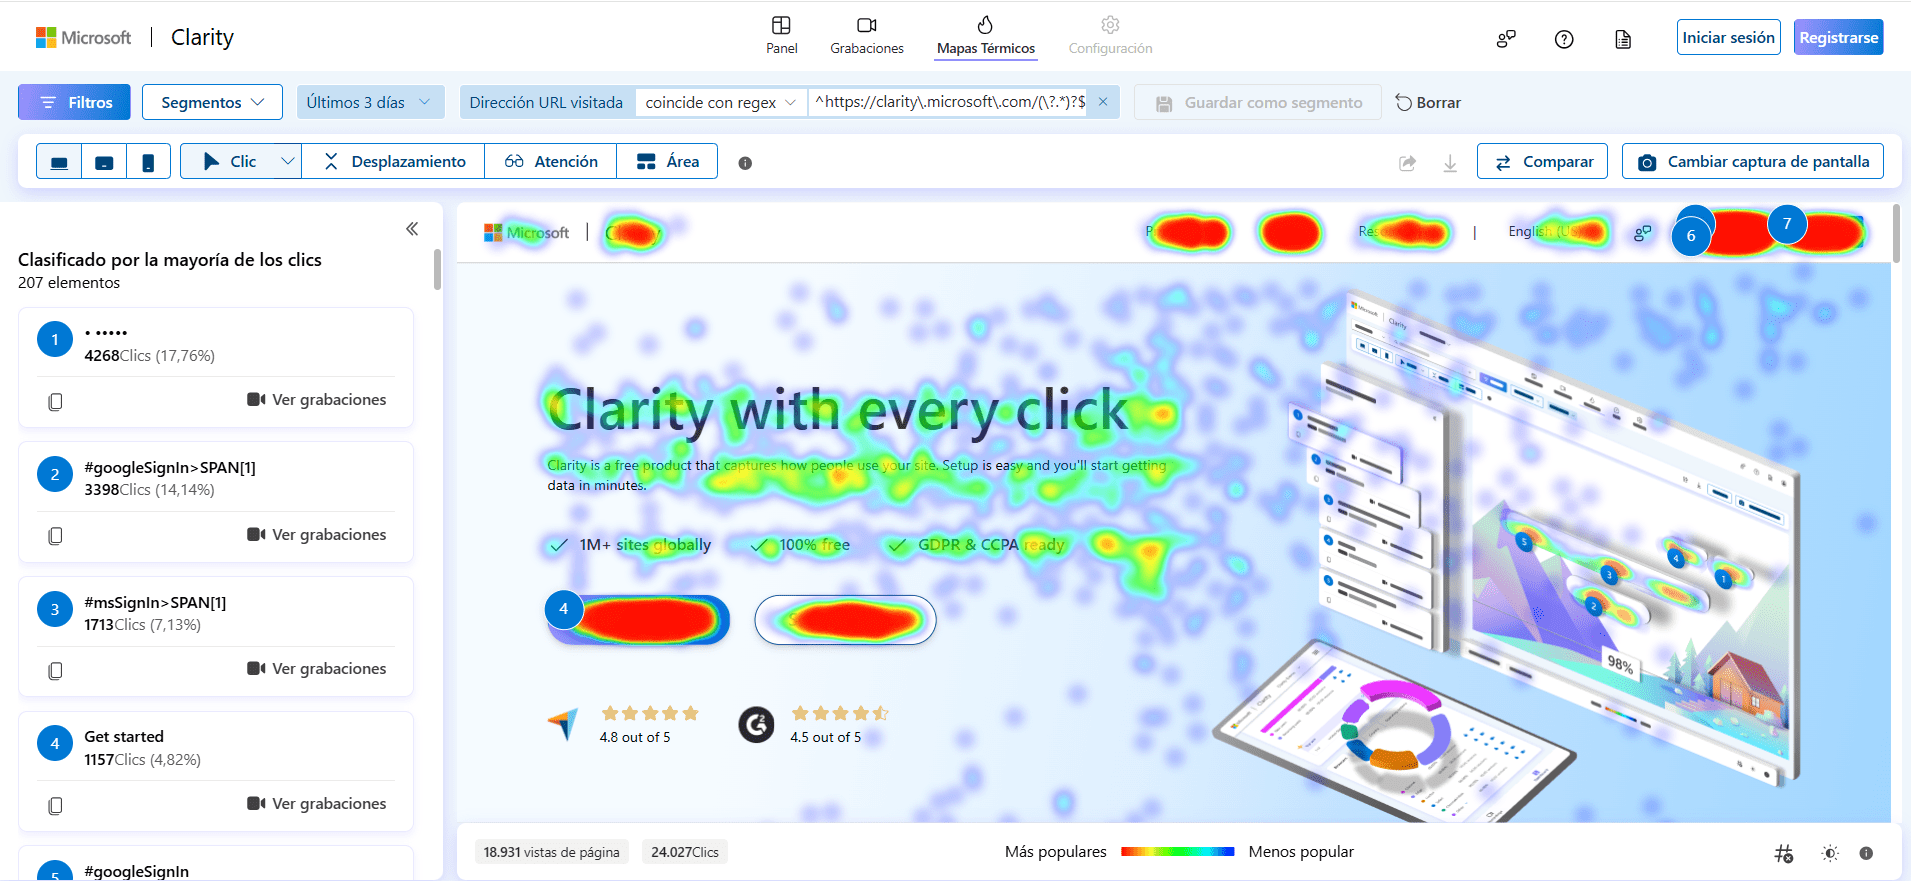Click the Iniciar sesión button
This screenshot has width=1911, height=881.
pyautogui.click(x=1728, y=37)
